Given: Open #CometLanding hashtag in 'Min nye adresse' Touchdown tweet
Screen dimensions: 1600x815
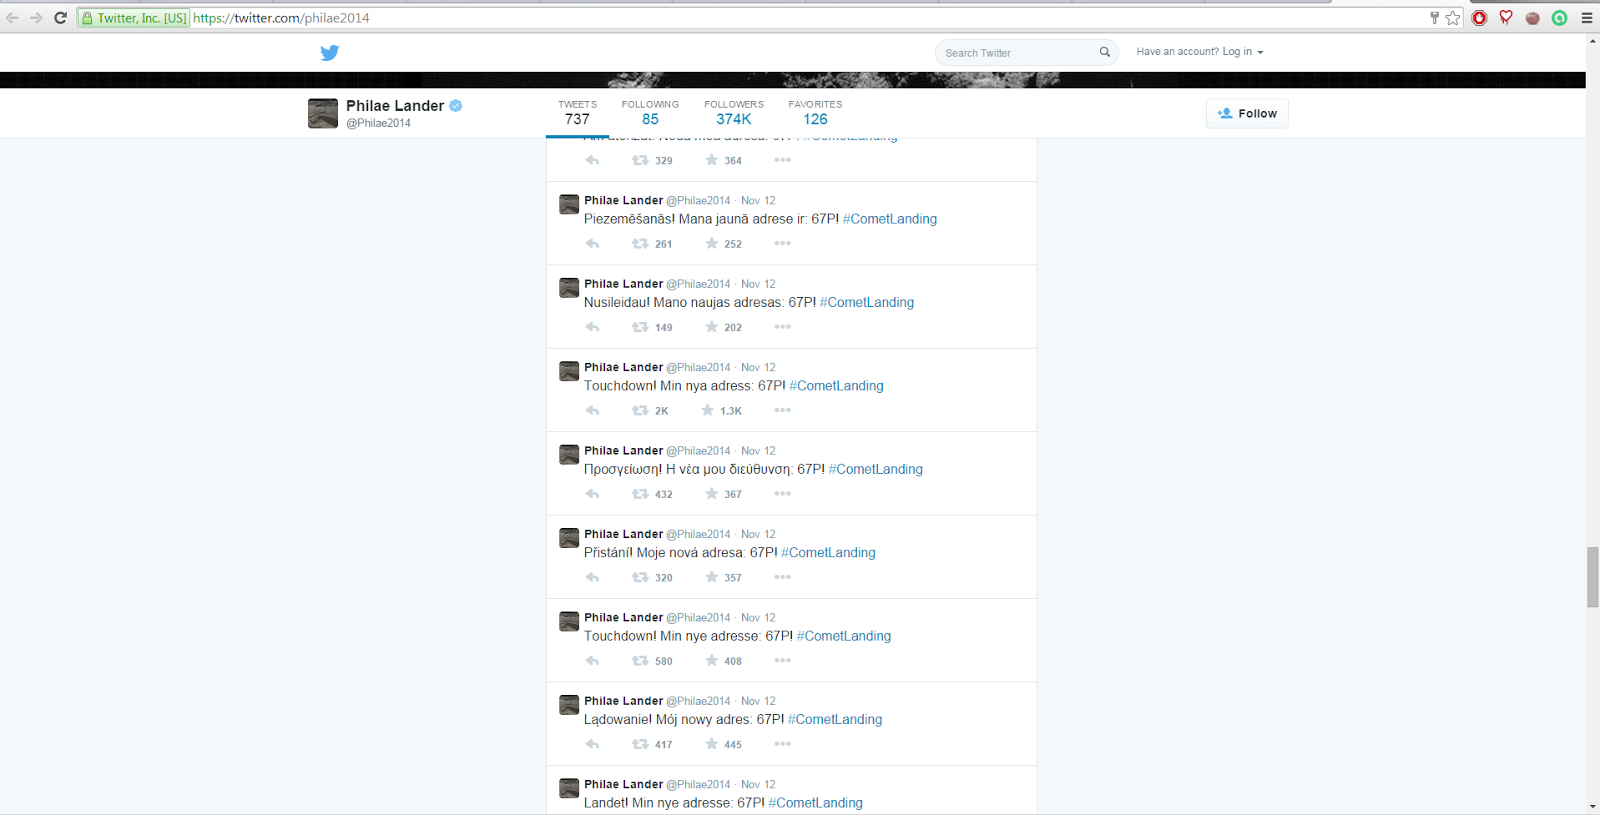Looking at the screenshot, I should point(844,636).
